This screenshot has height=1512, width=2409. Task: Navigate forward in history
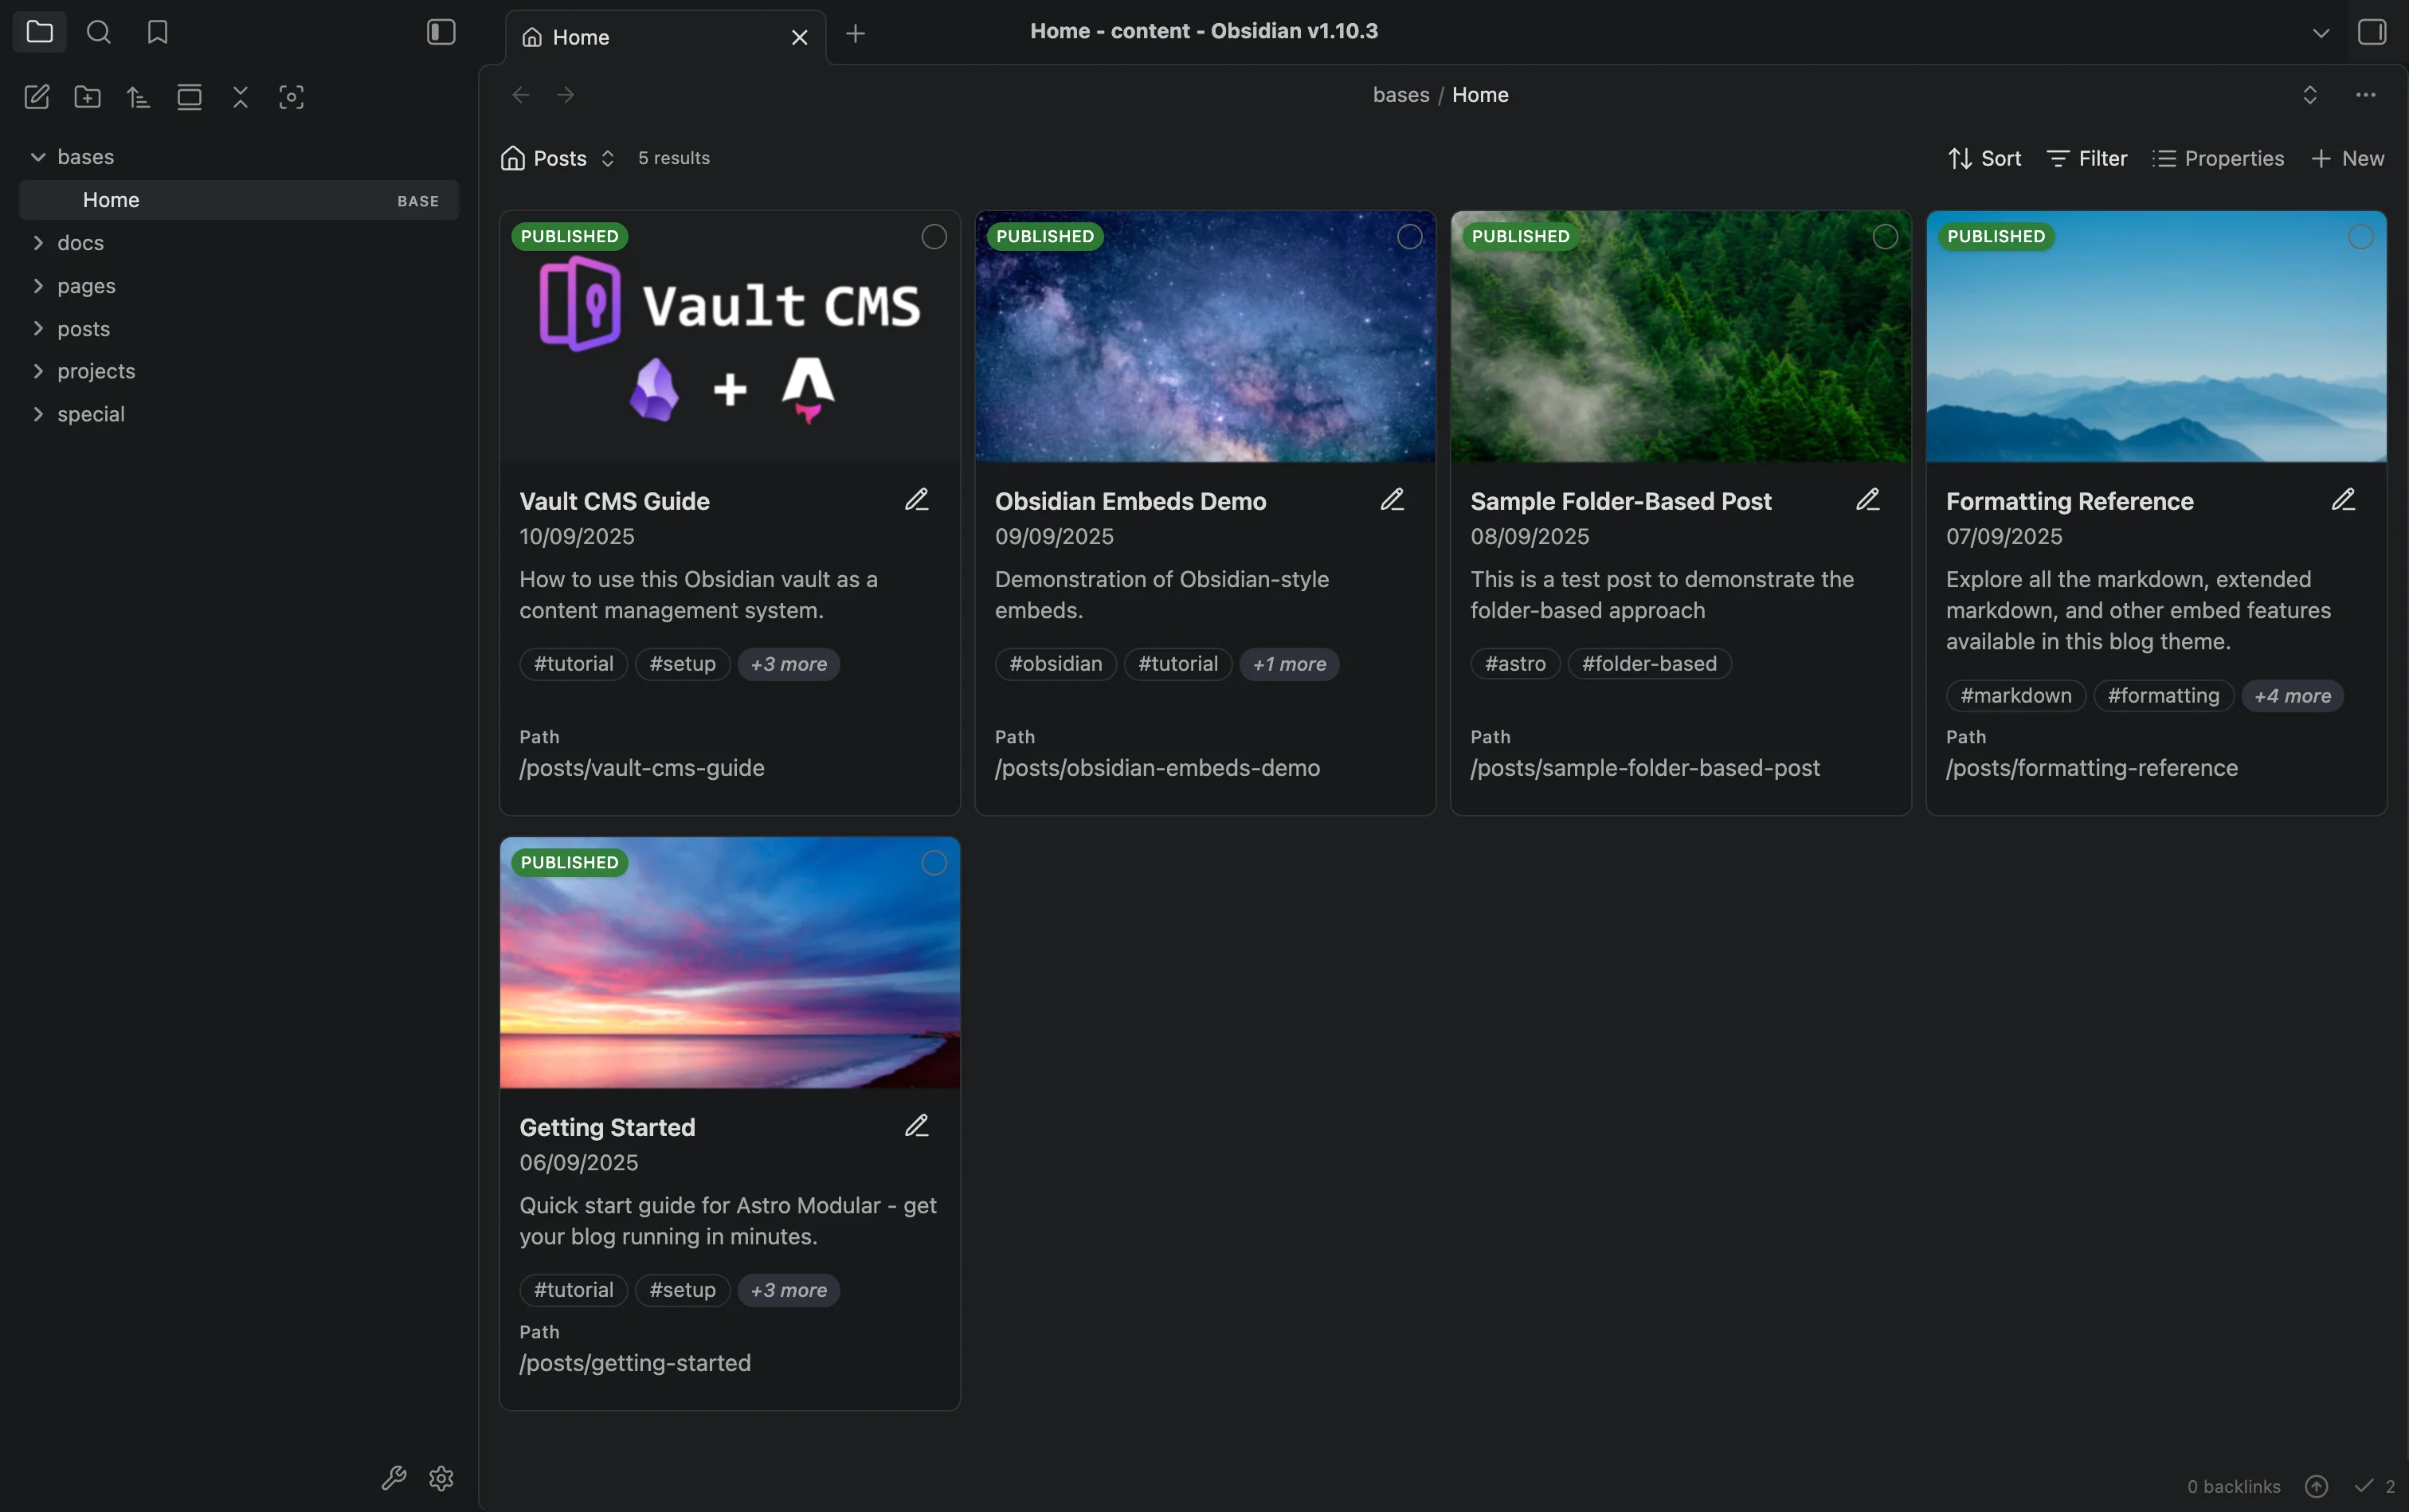click(x=566, y=95)
